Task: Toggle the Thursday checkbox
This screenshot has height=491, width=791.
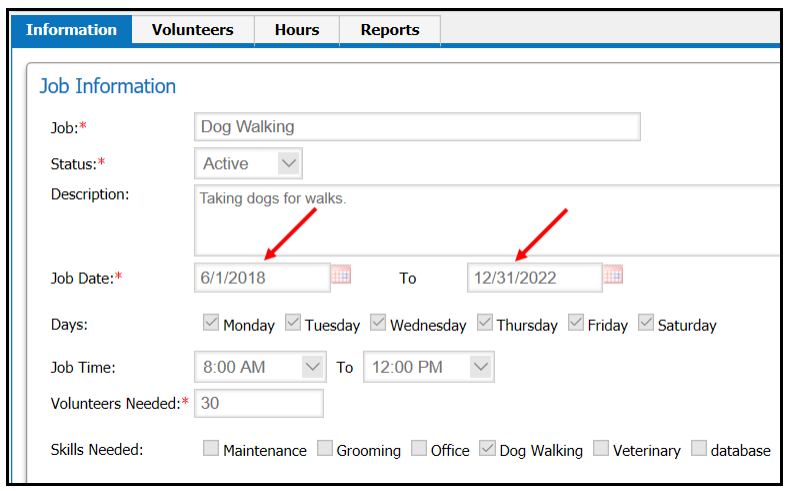Action: (484, 323)
